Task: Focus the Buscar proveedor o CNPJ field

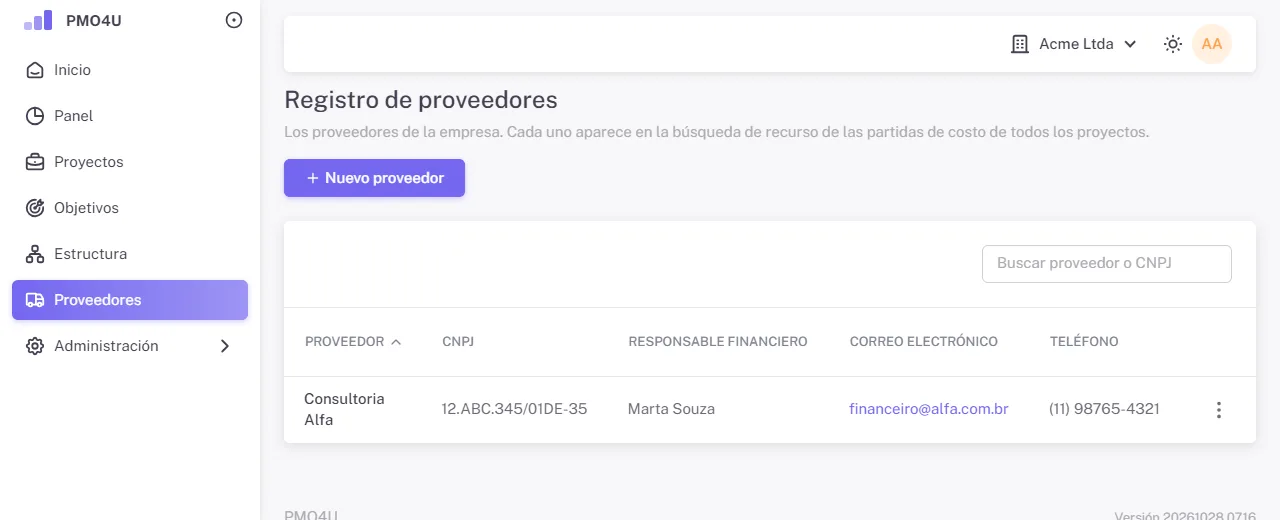Action: click(x=1107, y=264)
